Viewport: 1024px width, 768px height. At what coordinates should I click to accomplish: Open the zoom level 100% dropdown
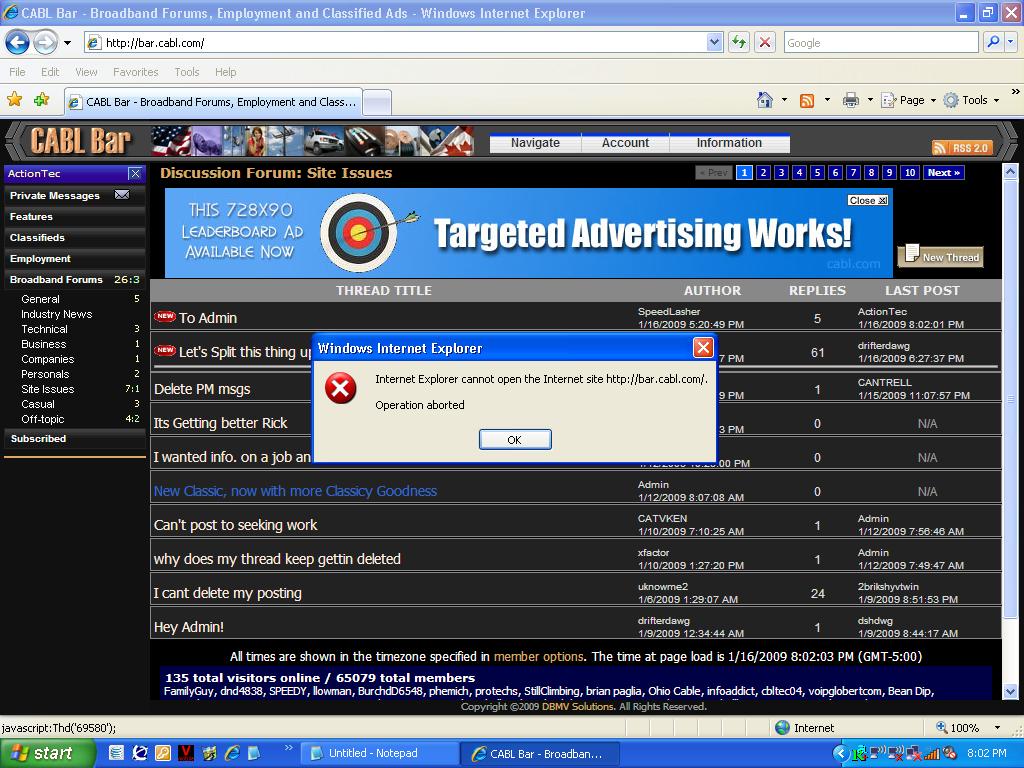tap(997, 728)
